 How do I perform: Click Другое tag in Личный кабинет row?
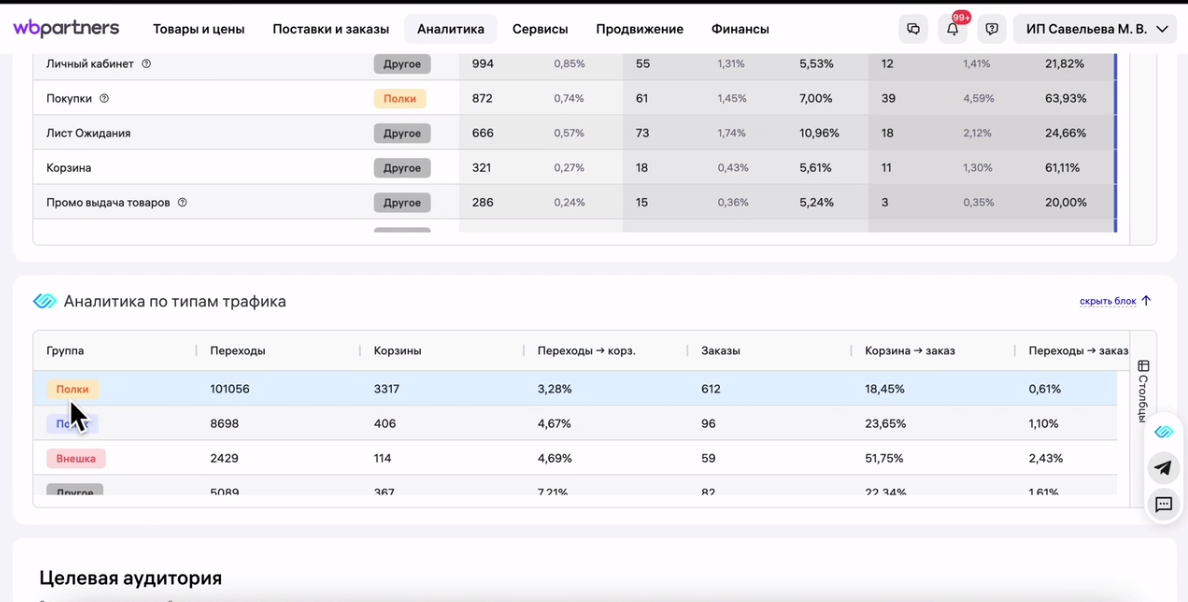tap(402, 64)
